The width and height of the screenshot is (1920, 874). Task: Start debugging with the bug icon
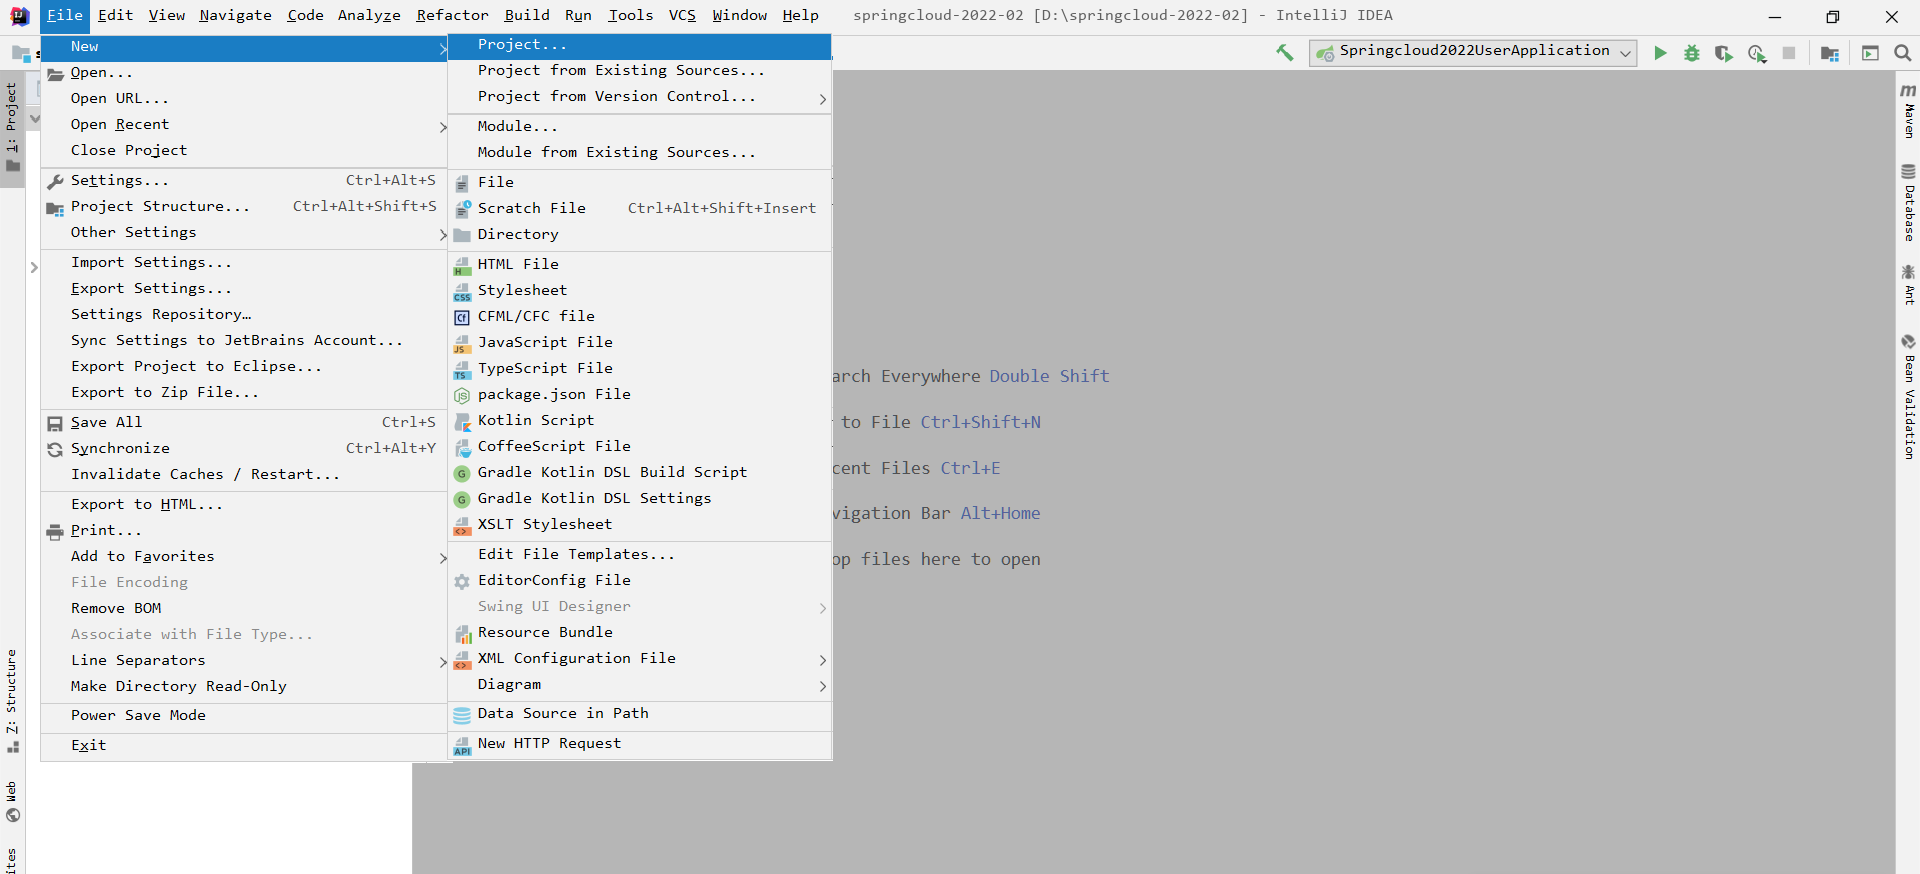[x=1692, y=53]
